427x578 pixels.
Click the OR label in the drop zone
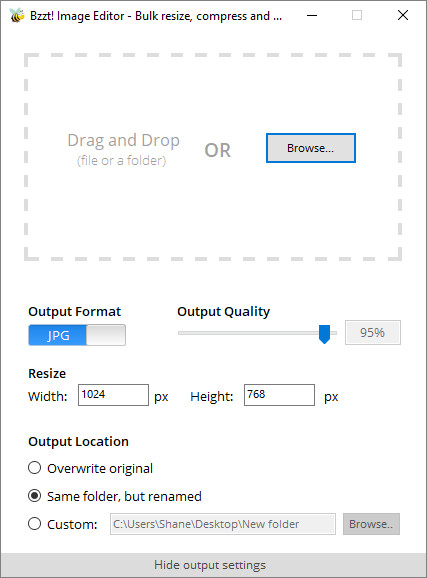click(218, 150)
